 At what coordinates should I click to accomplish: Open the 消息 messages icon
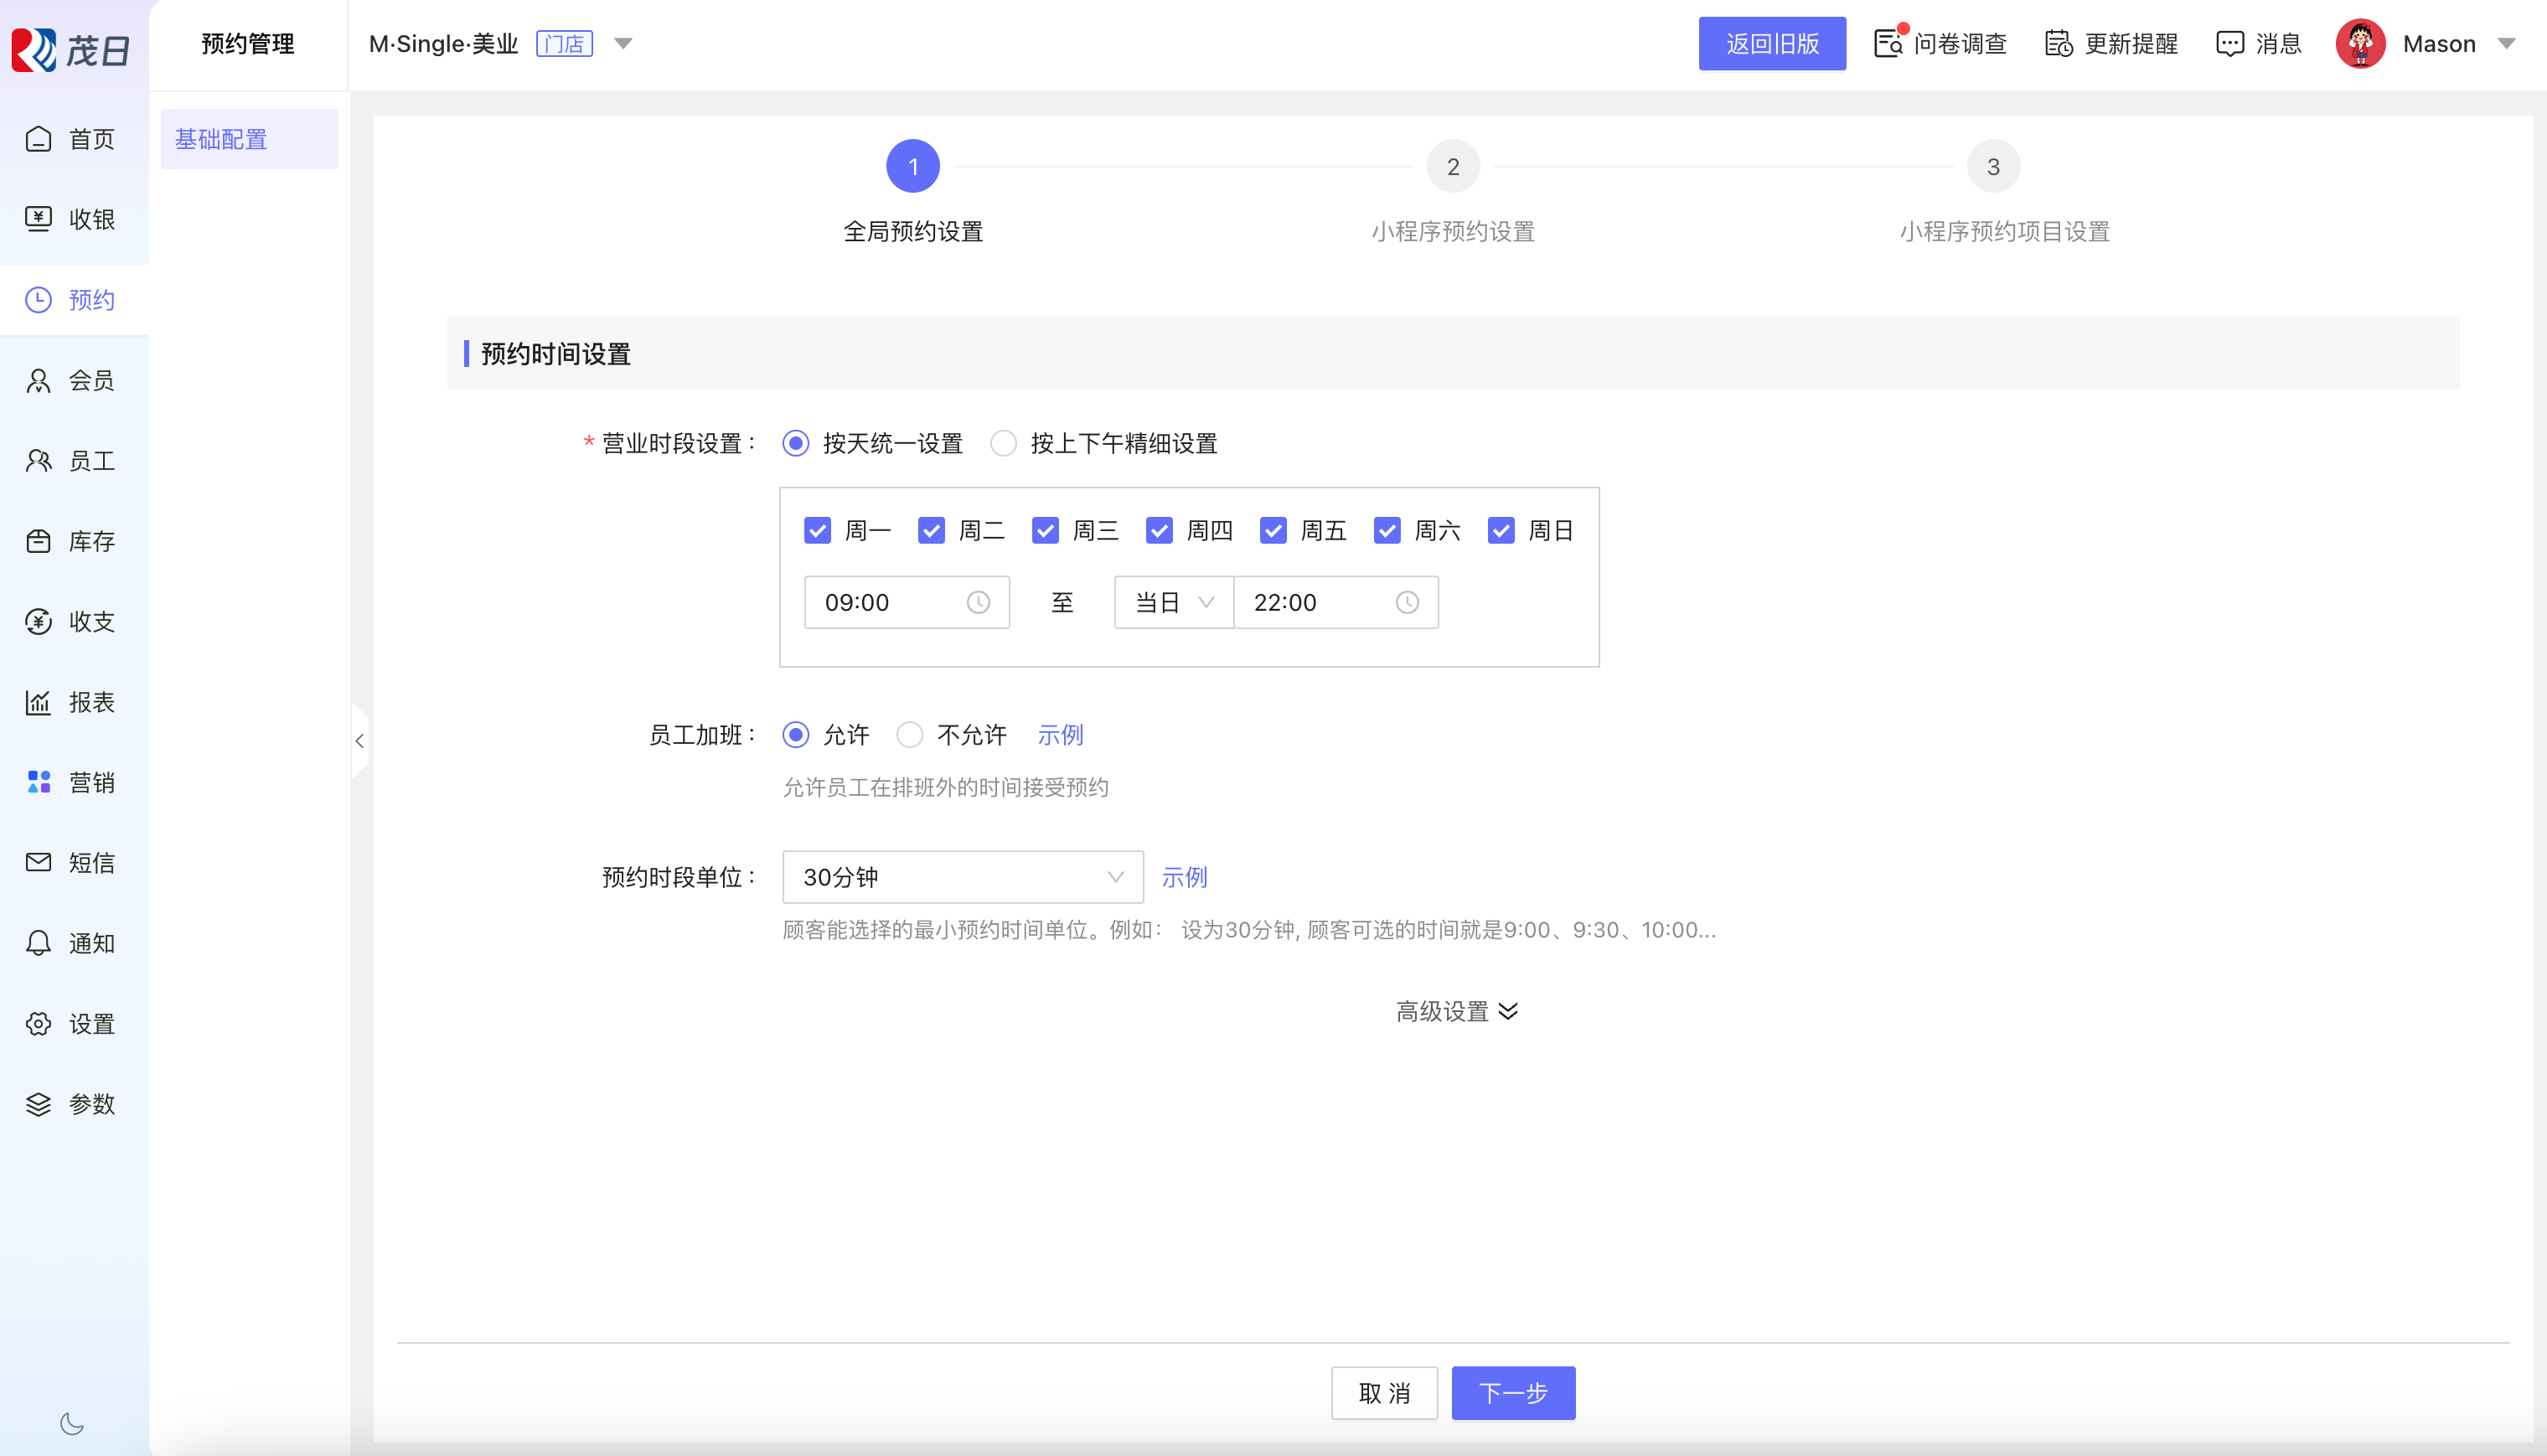pos(2229,44)
